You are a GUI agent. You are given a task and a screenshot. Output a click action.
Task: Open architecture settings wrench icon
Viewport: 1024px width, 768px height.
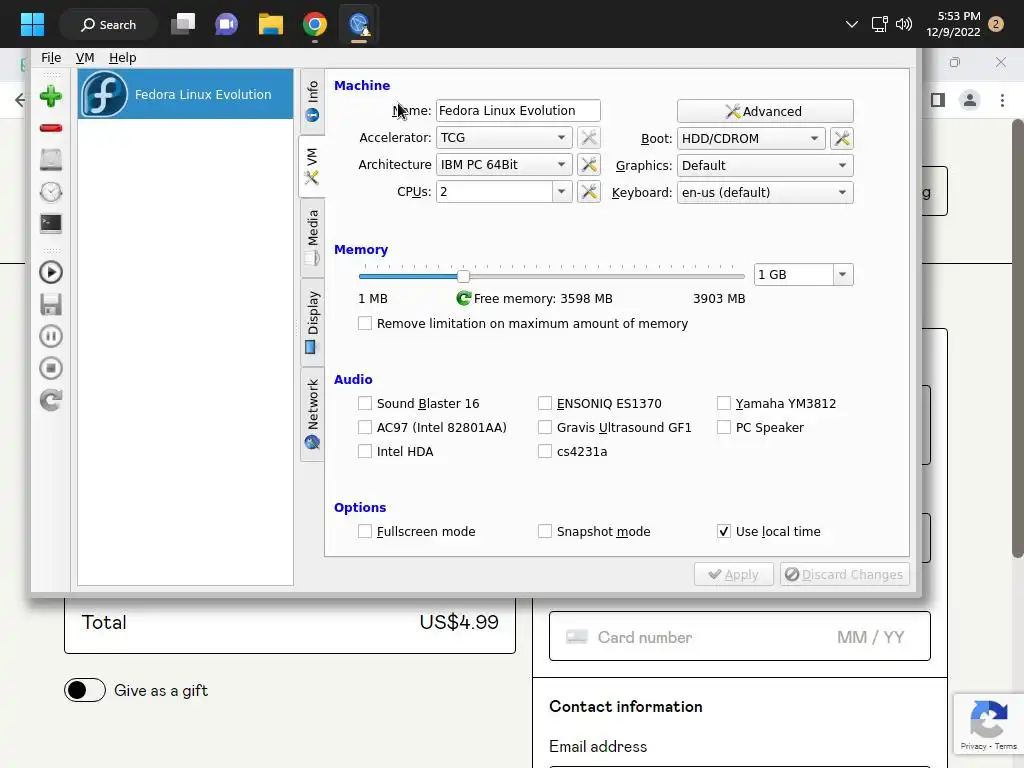pos(588,165)
